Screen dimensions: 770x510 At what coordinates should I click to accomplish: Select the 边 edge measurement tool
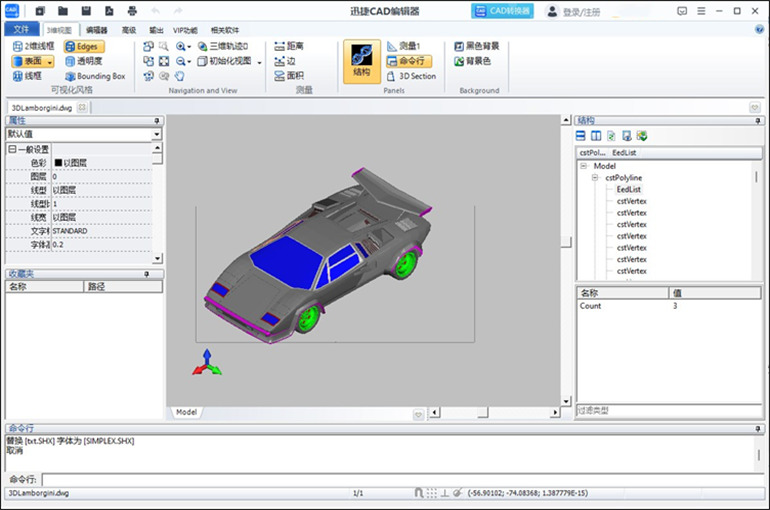[285, 61]
